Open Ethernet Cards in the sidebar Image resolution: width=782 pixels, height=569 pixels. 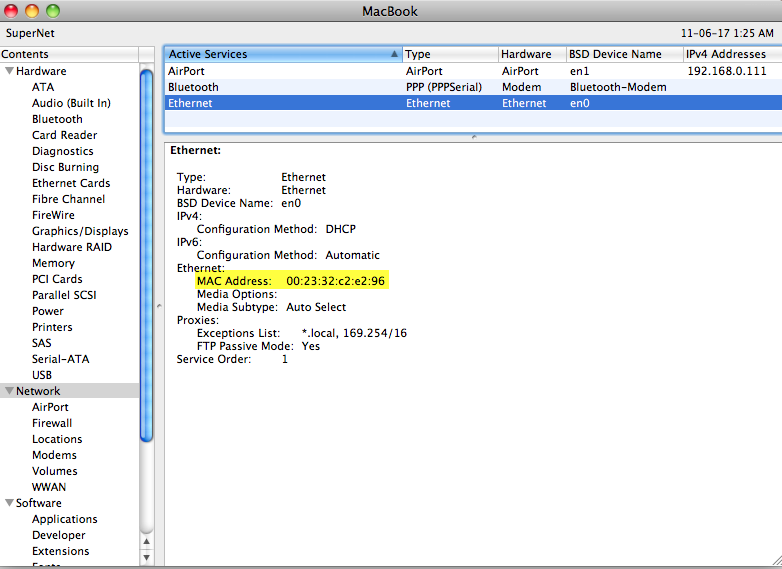click(71, 183)
